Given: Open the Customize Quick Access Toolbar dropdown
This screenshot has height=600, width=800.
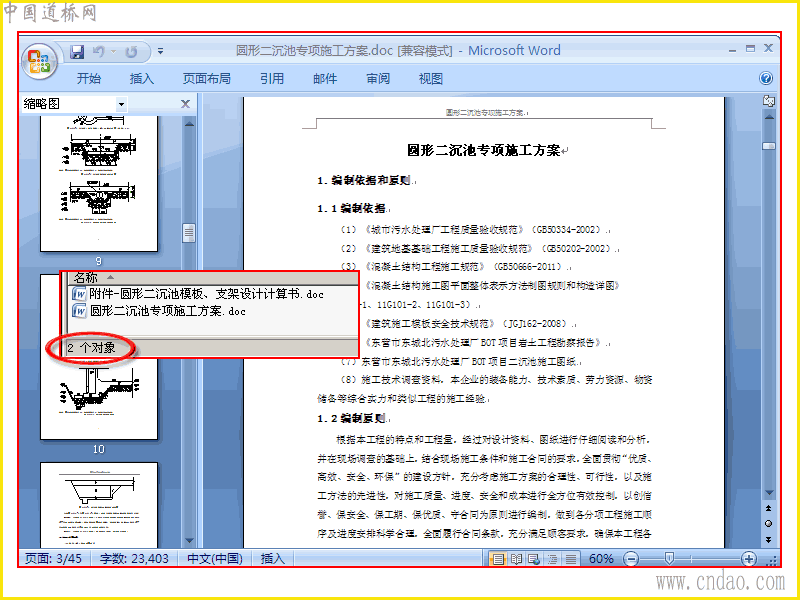Looking at the screenshot, I should point(160,51).
